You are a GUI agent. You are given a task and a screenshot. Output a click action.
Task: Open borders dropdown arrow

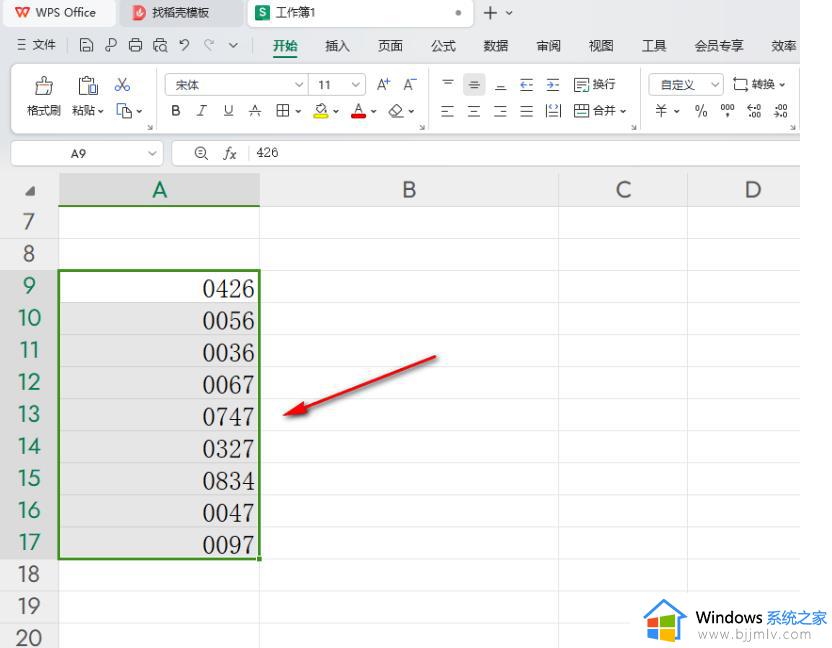pyautogui.click(x=298, y=111)
